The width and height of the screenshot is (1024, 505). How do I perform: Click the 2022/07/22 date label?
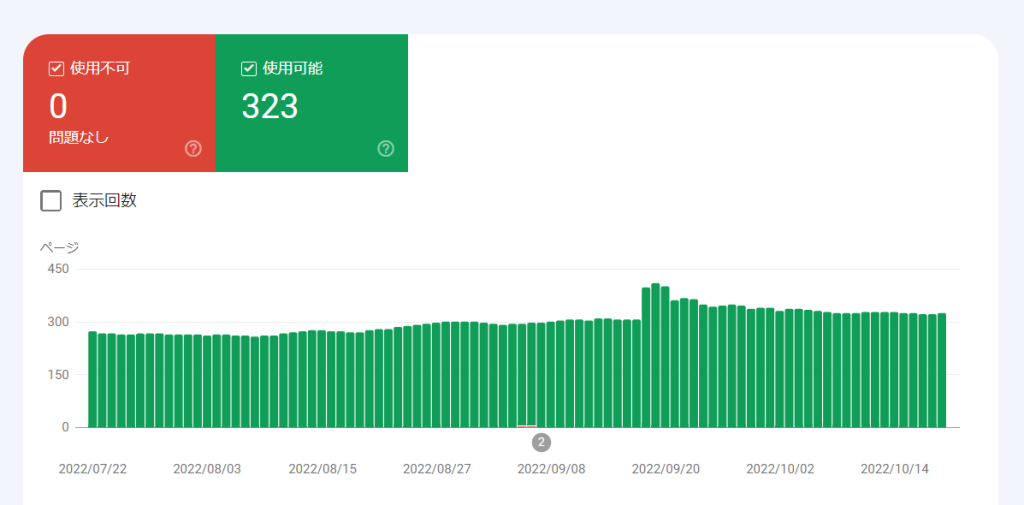coord(93,468)
